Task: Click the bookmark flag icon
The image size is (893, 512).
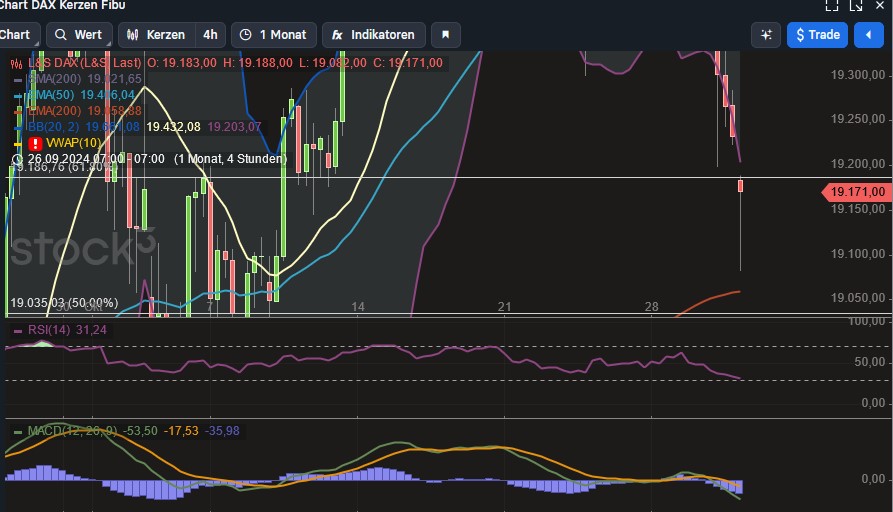Action: click(446, 35)
